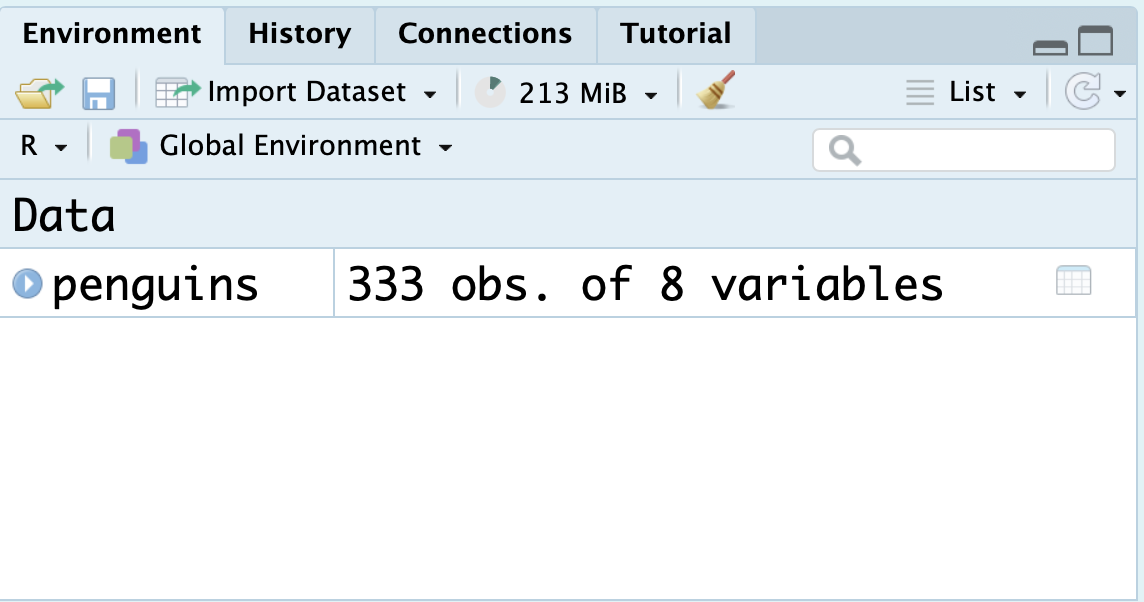Click the Import Dataset table icon
1144x602 pixels.
coord(177,93)
